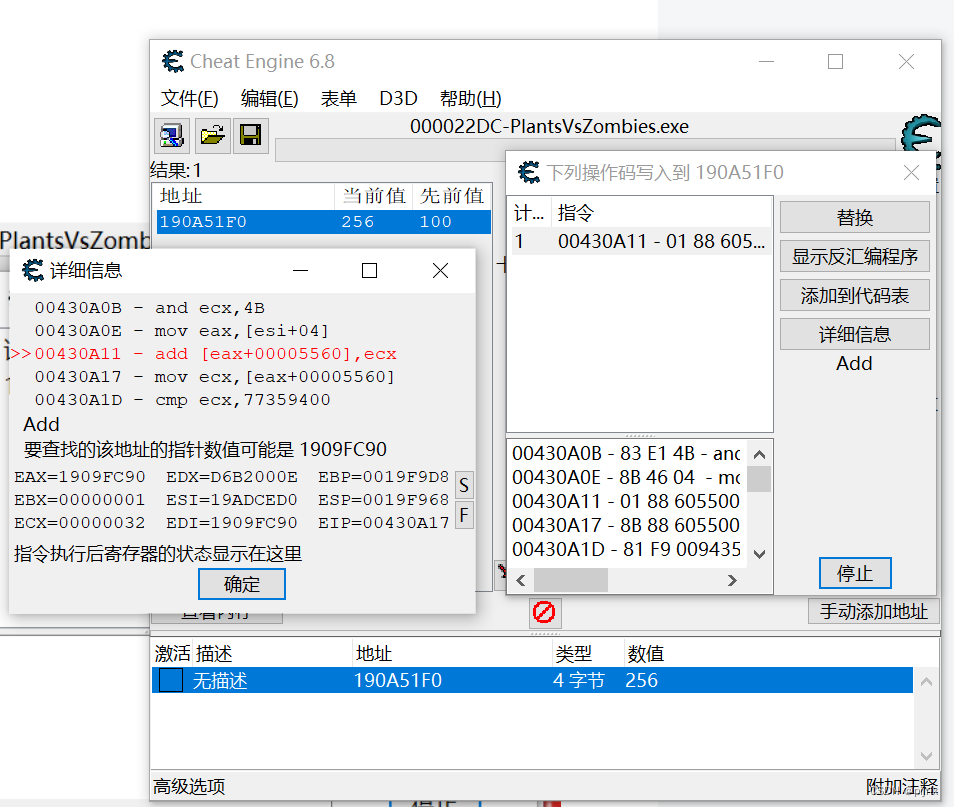Screen dimensions: 954x807
Task: Click the F floating-point registers button
Action: (464, 515)
